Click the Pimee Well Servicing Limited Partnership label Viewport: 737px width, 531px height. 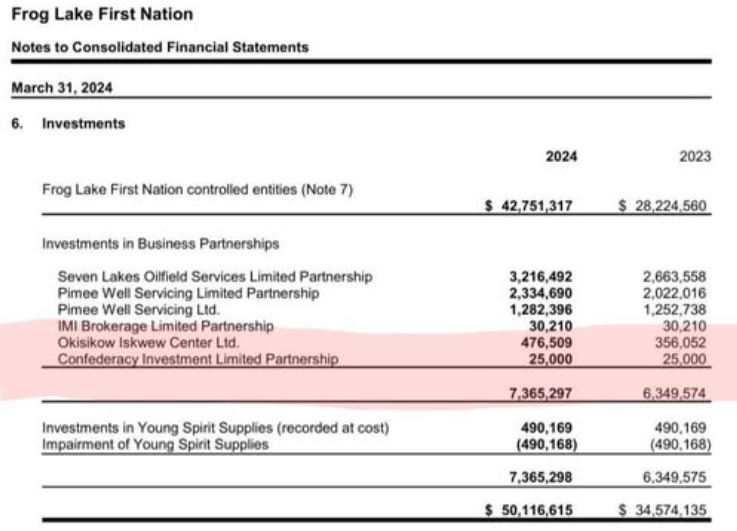(188, 293)
